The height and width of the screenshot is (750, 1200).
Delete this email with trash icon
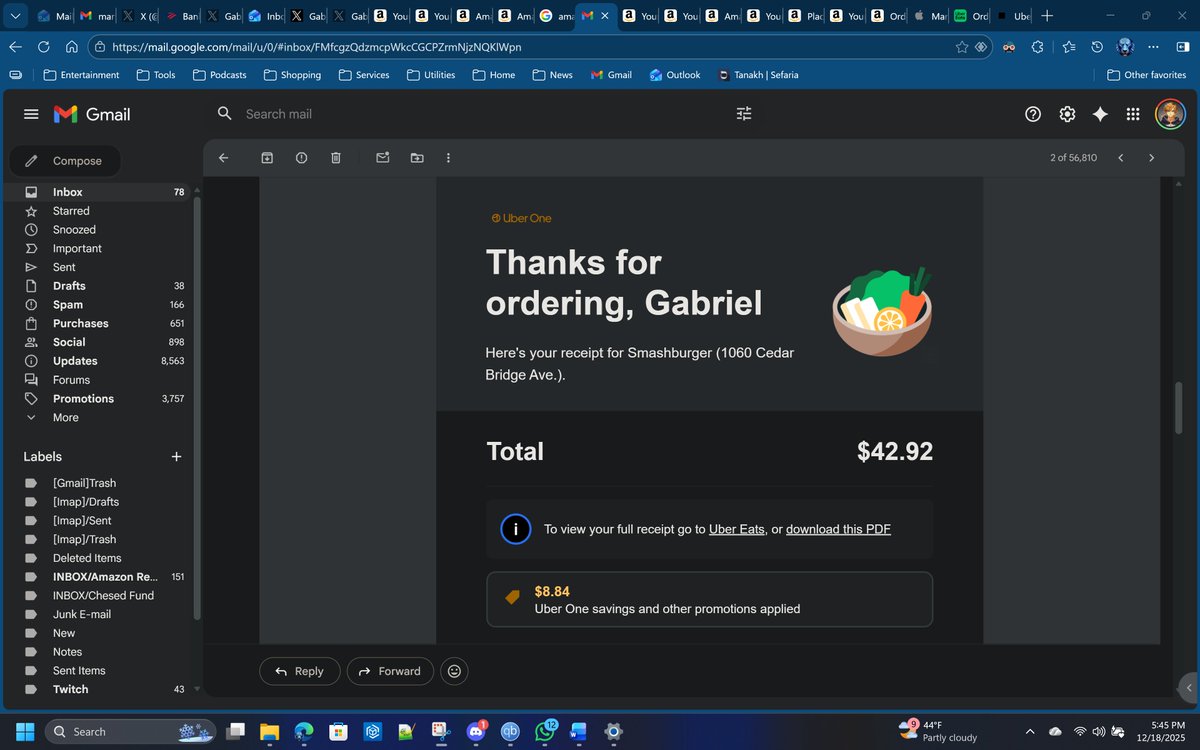[336, 158]
